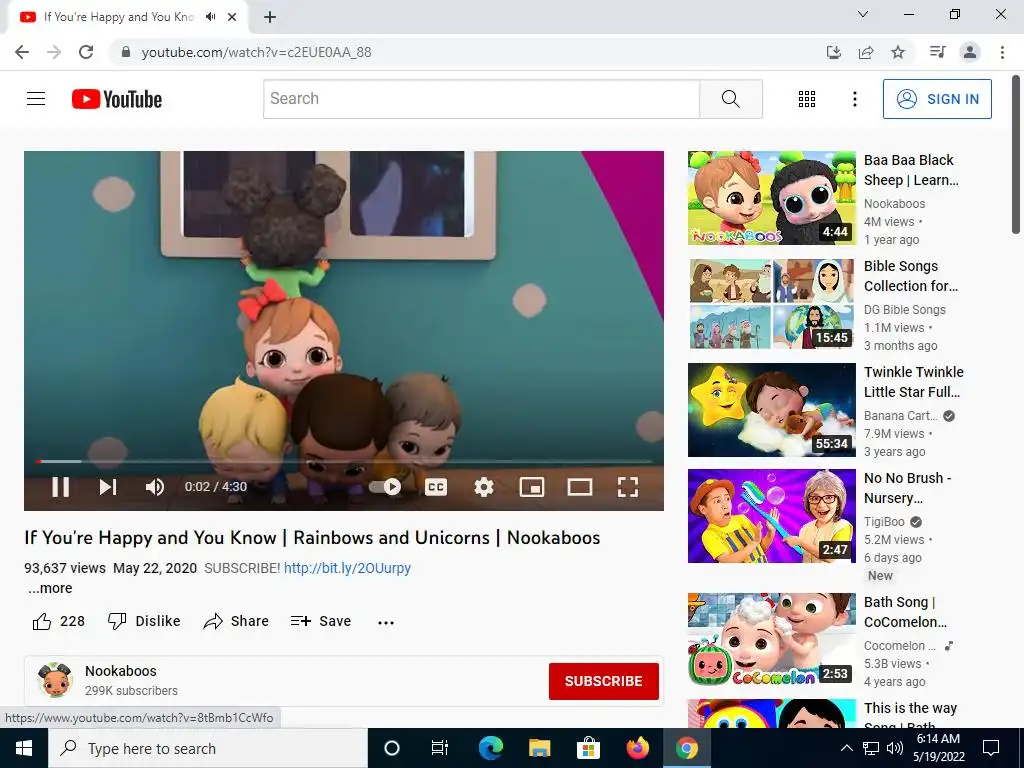Share this page icon in address bar
1024x768 pixels.
click(x=866, y=52)
